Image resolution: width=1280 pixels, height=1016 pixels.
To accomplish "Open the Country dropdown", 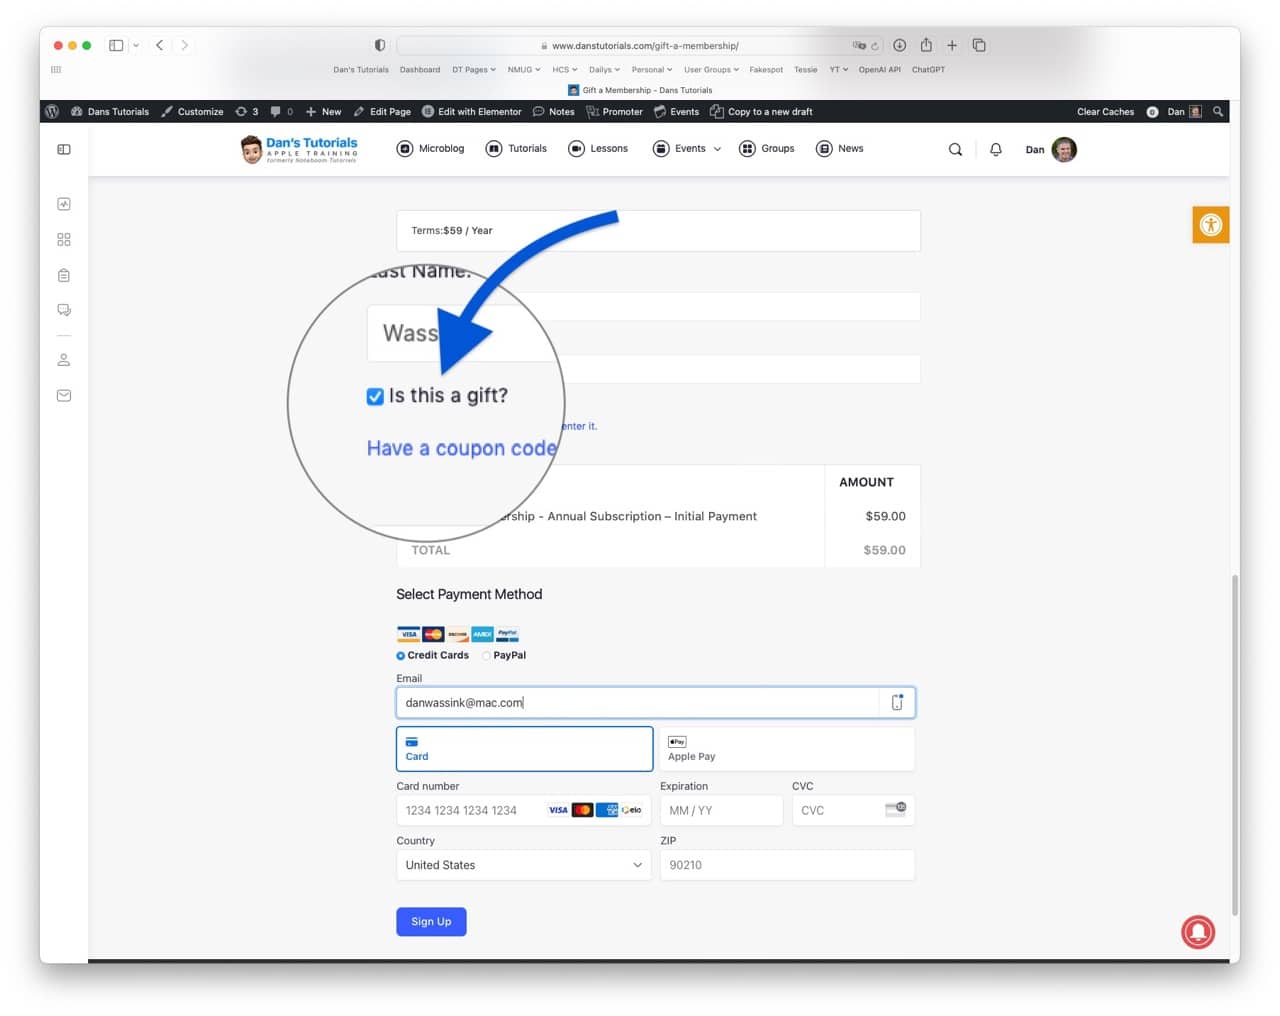I will (x=523, y=865).
